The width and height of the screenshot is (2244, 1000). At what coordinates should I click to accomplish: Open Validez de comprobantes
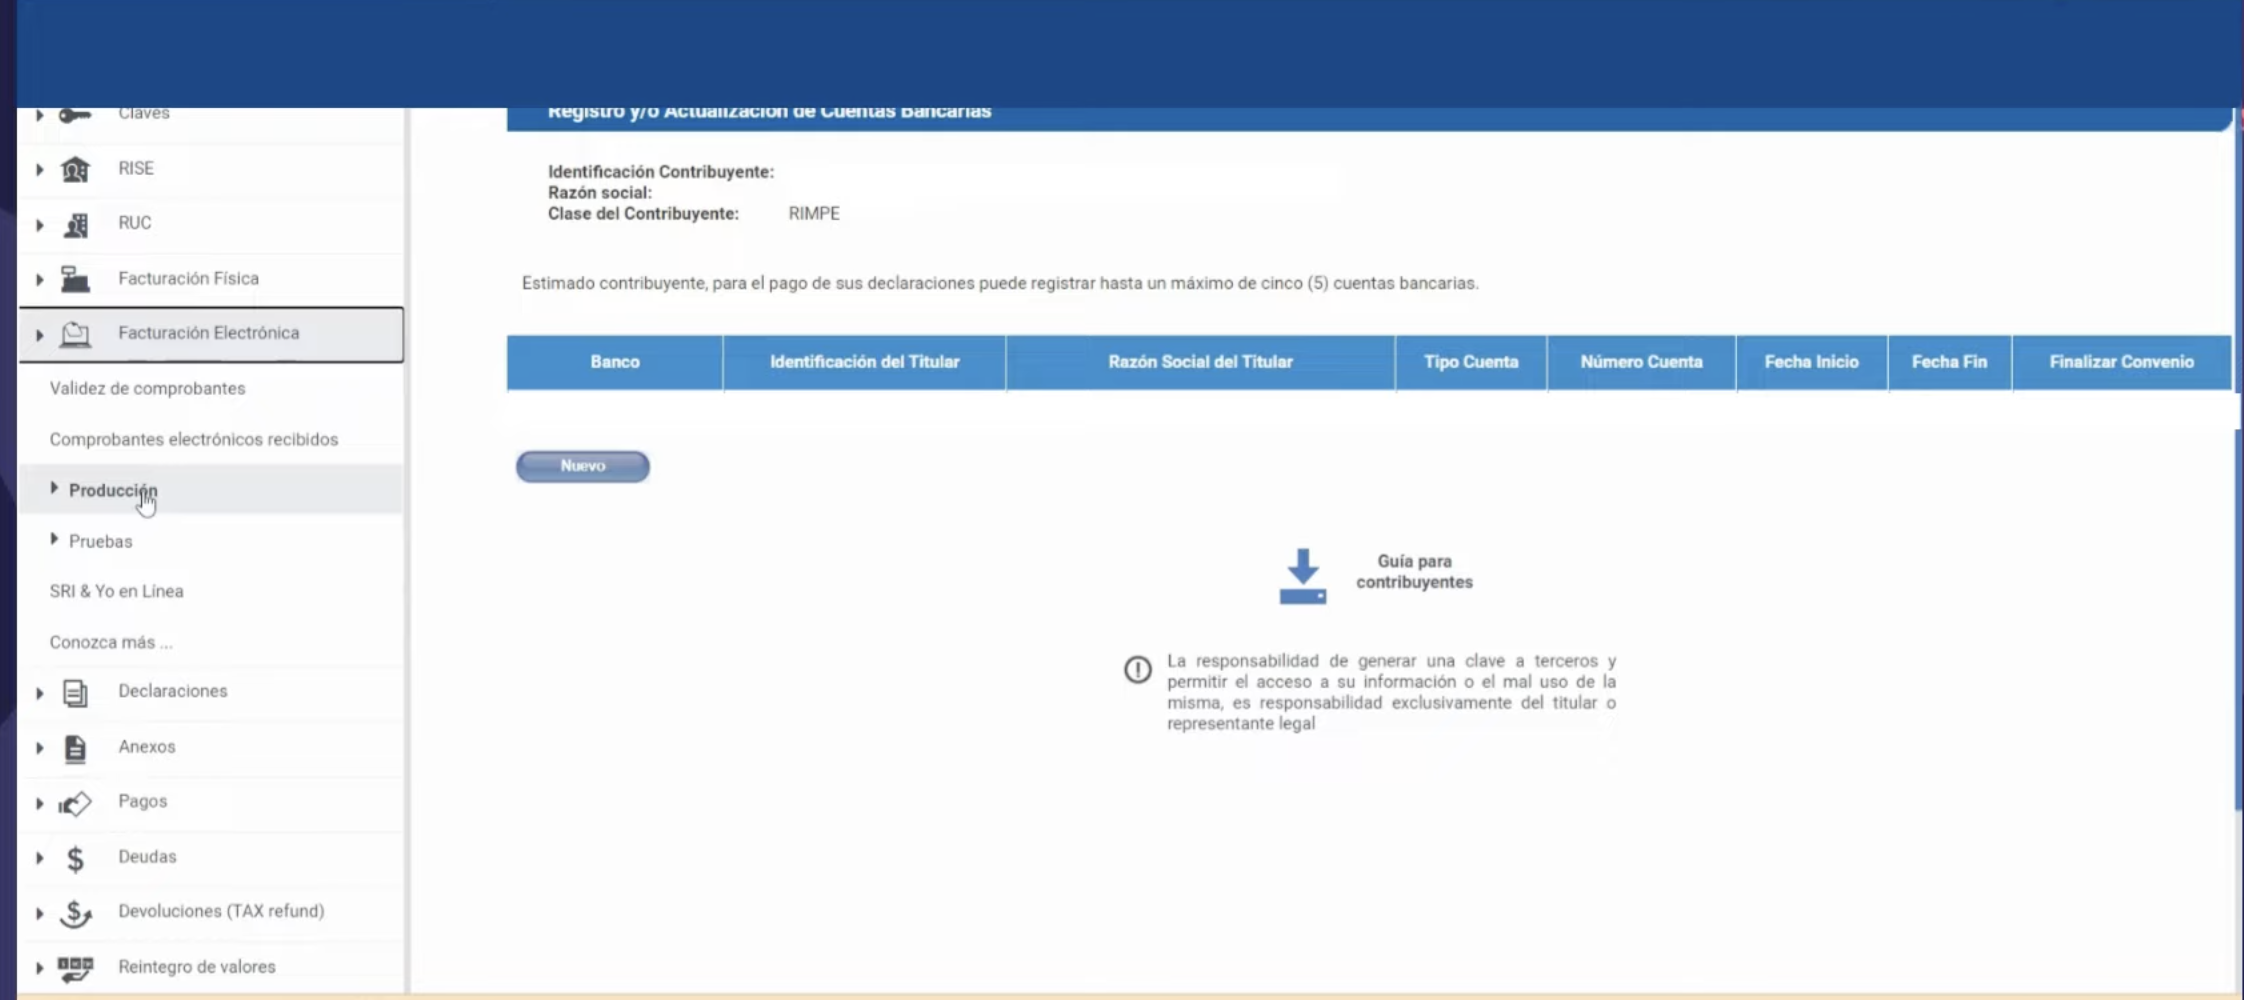pos(147,388)
